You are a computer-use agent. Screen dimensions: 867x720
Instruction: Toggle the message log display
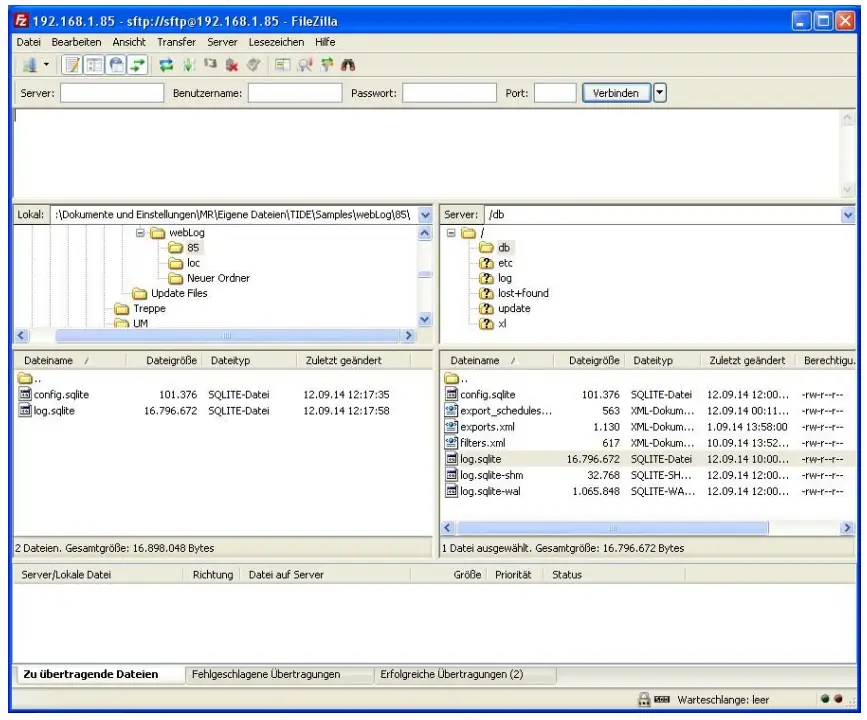click(x=72, y=66)
